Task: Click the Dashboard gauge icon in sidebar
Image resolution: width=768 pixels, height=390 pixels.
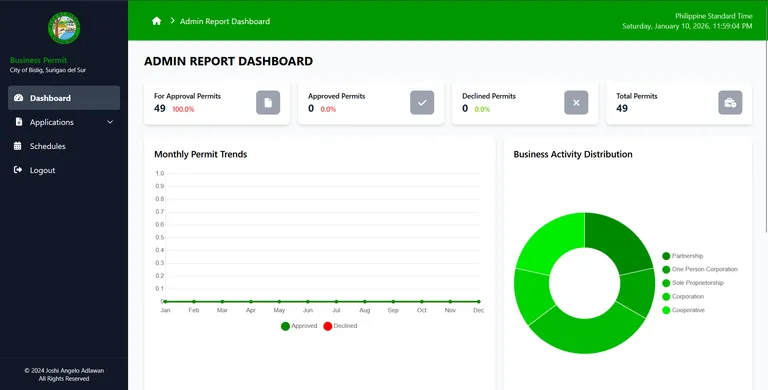Action: (19, 98)
